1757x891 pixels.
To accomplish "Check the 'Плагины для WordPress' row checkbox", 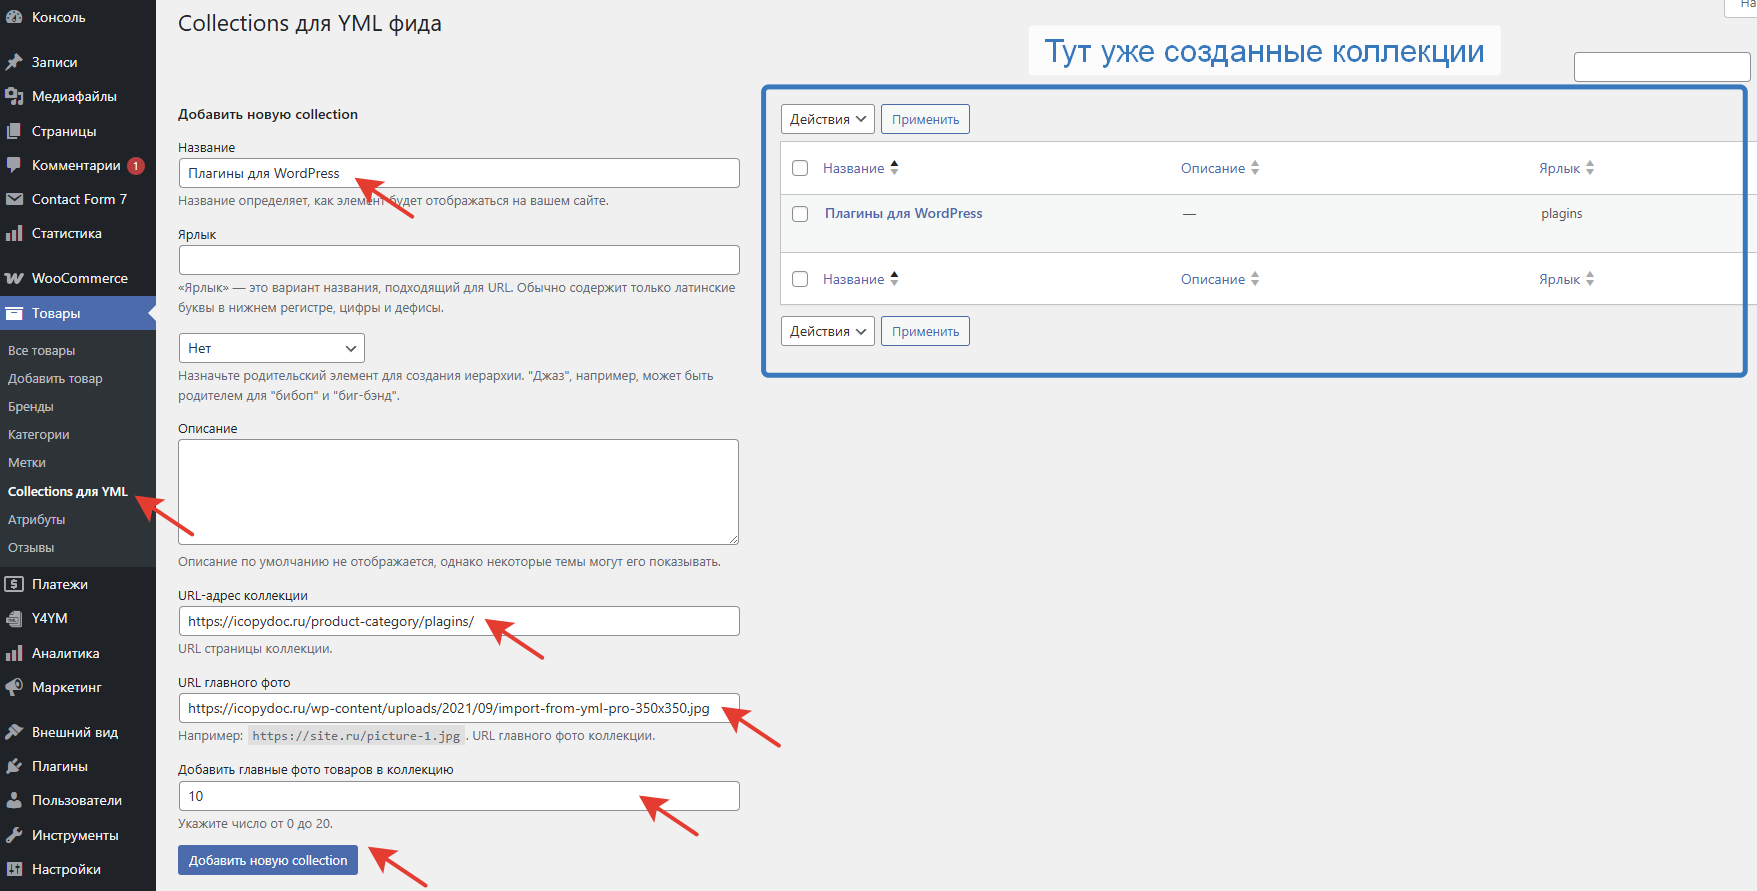I will click(800, 214).
